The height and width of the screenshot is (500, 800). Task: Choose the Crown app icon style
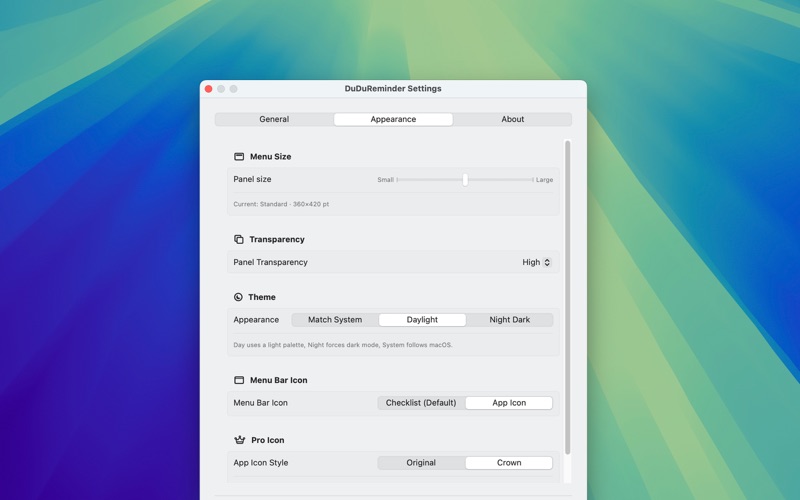click(x=509, y=463)
